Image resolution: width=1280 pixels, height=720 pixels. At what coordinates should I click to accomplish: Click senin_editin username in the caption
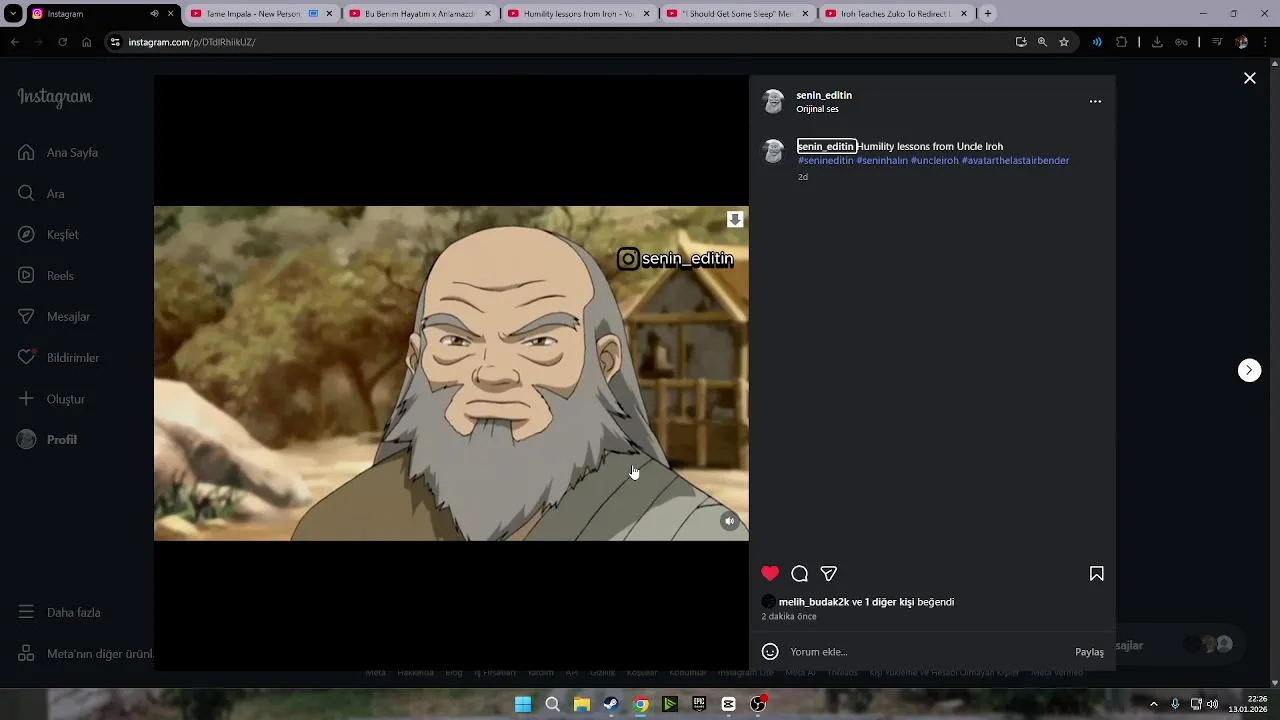pos(826,146)
